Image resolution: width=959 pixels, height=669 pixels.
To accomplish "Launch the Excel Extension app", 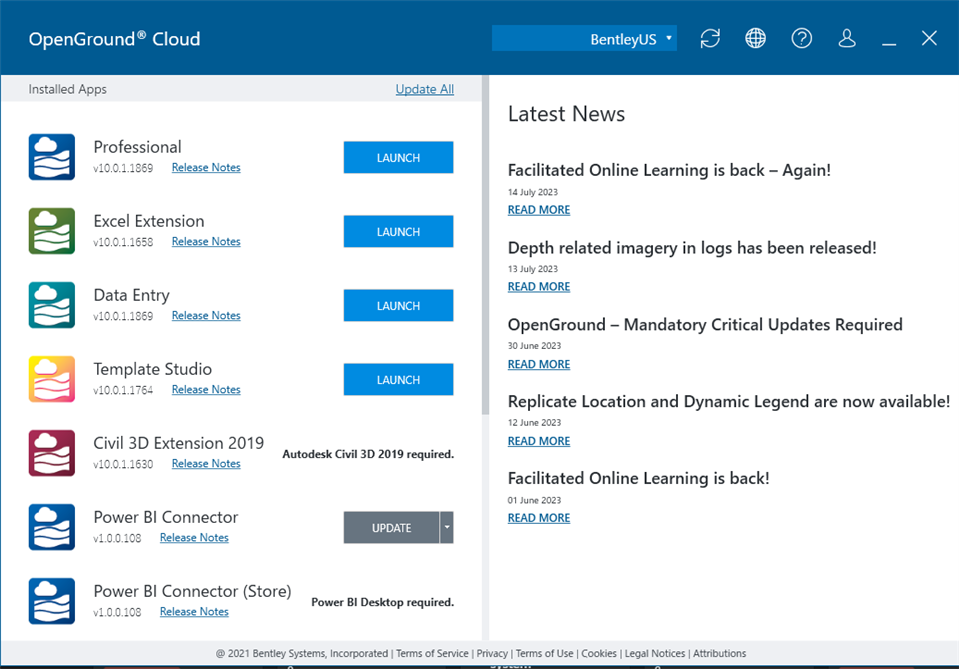I will tap(398, 232).
